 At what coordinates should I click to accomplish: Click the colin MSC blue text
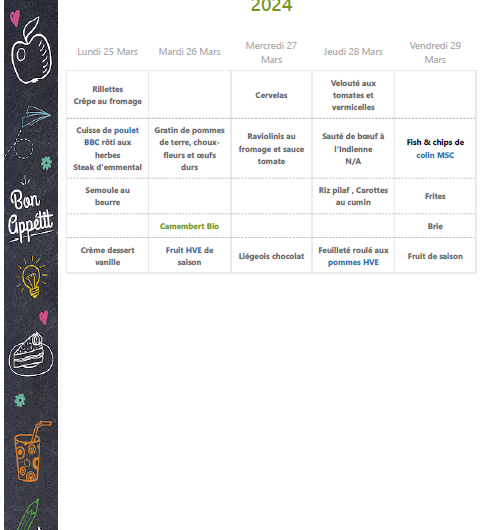point(435,155)
